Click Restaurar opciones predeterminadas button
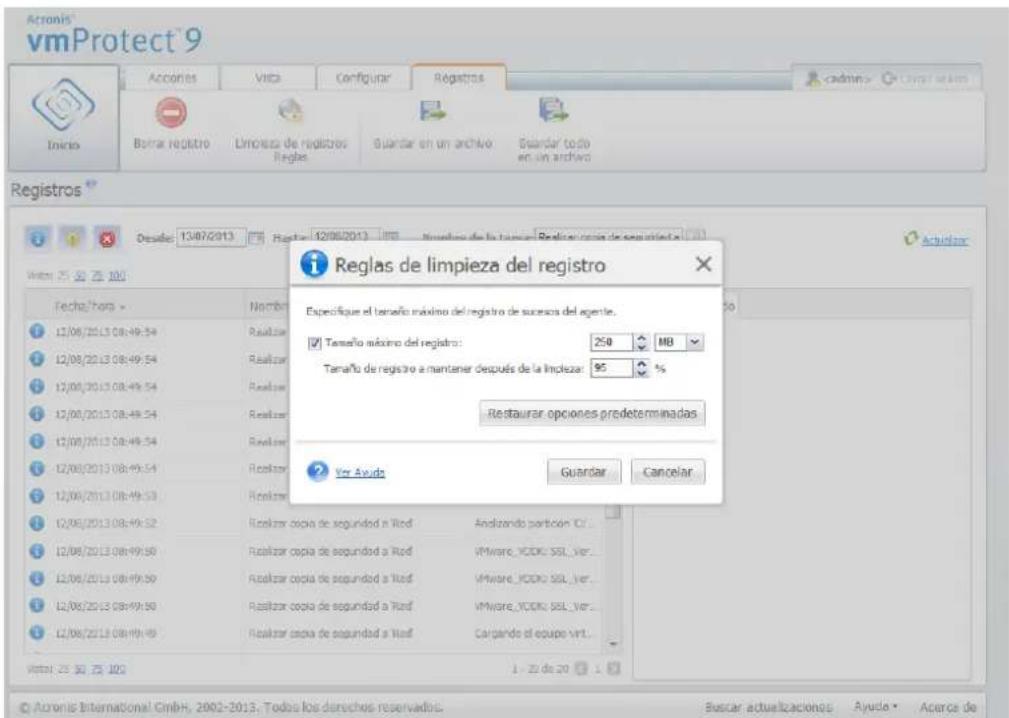 coord(592,413)
